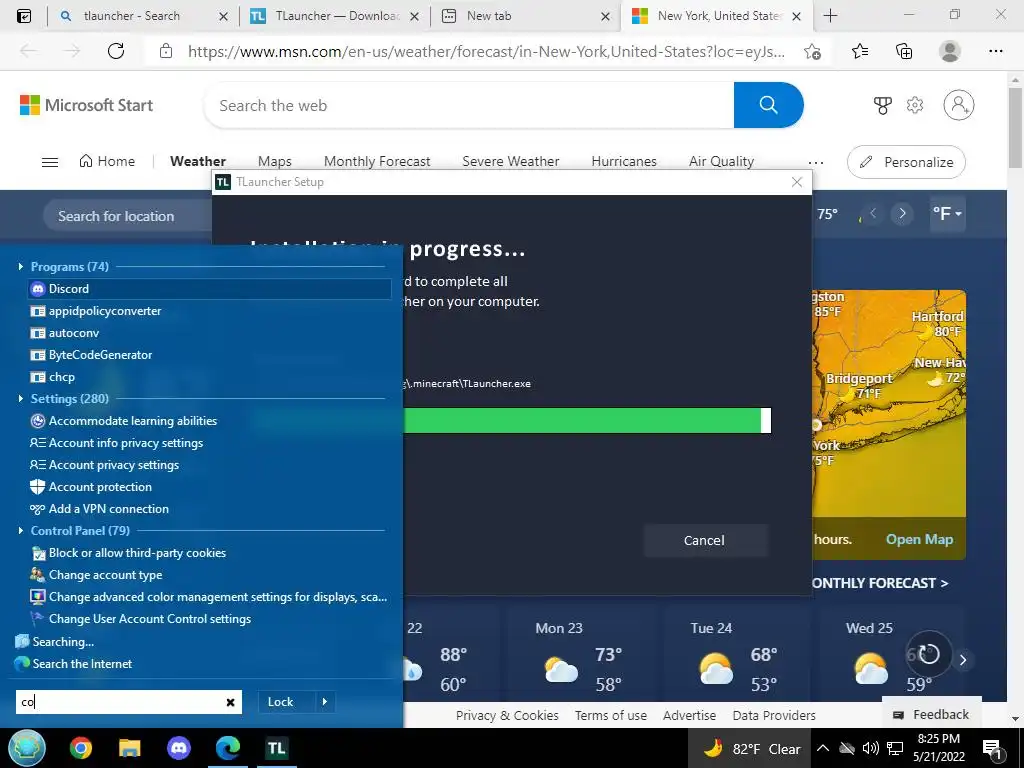Click Add a VPN connection icon
1024x768 pixels.
(x=37, y=509)
